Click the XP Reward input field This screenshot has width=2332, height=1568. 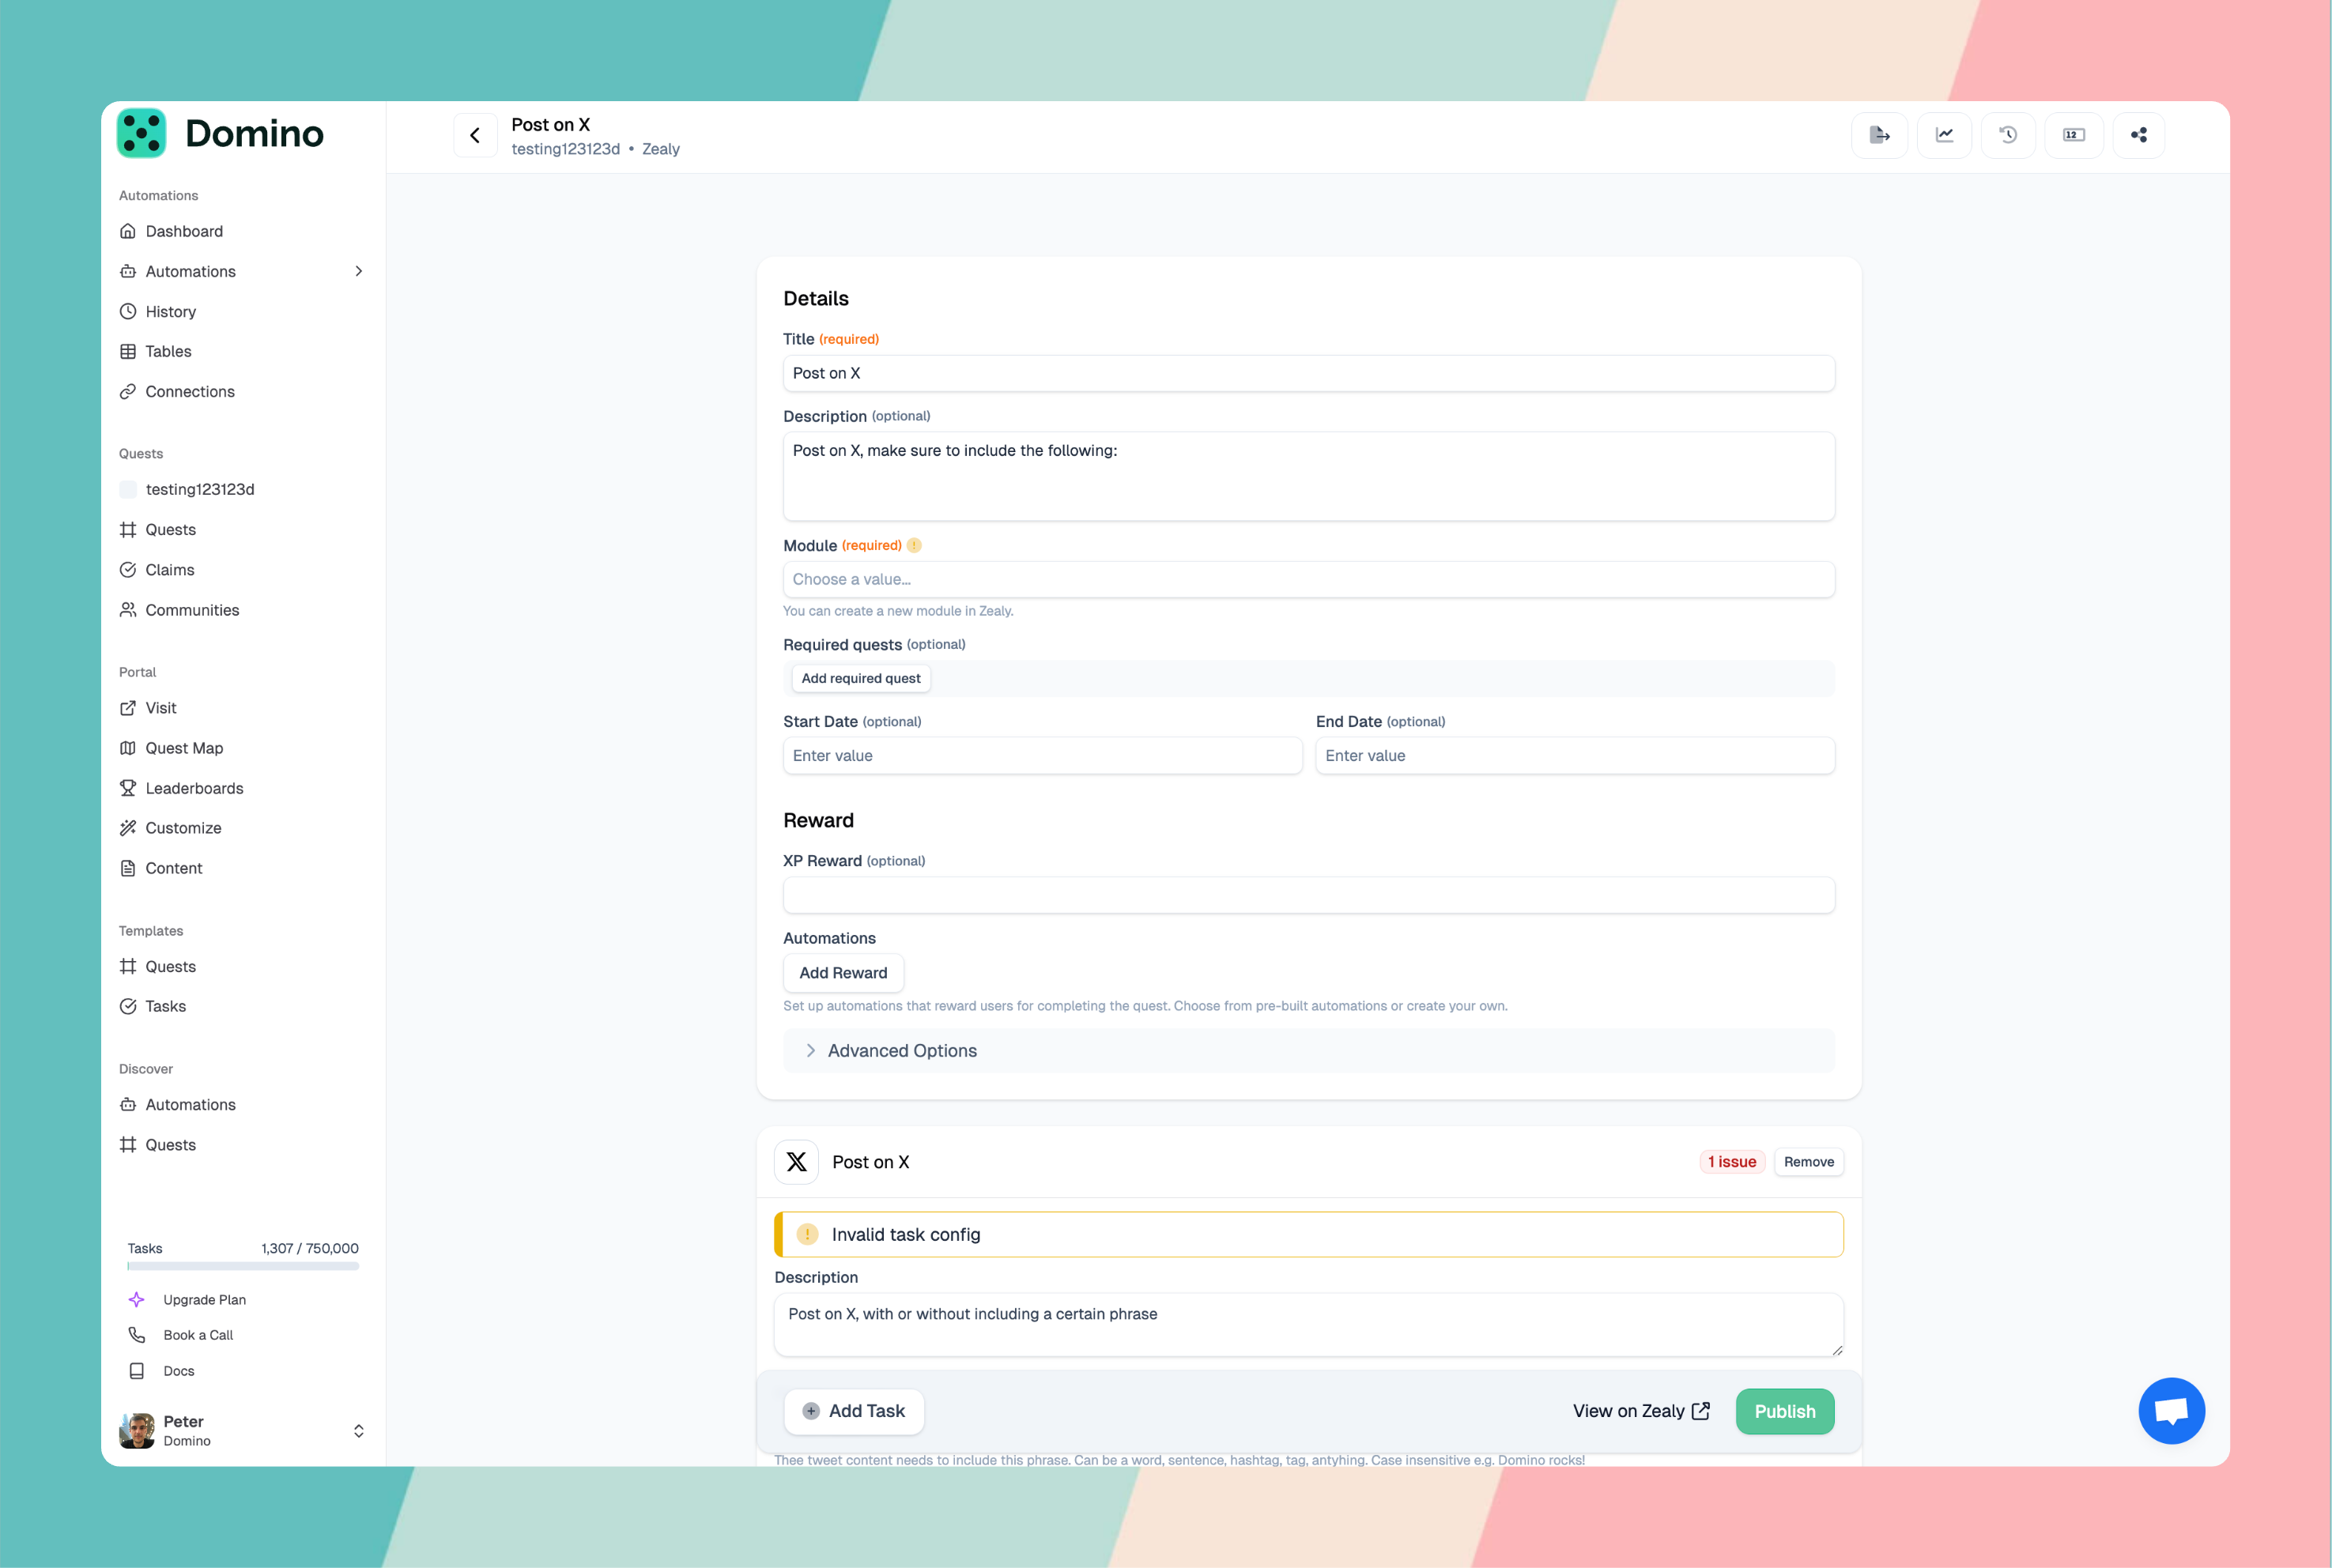point(1308,895)
